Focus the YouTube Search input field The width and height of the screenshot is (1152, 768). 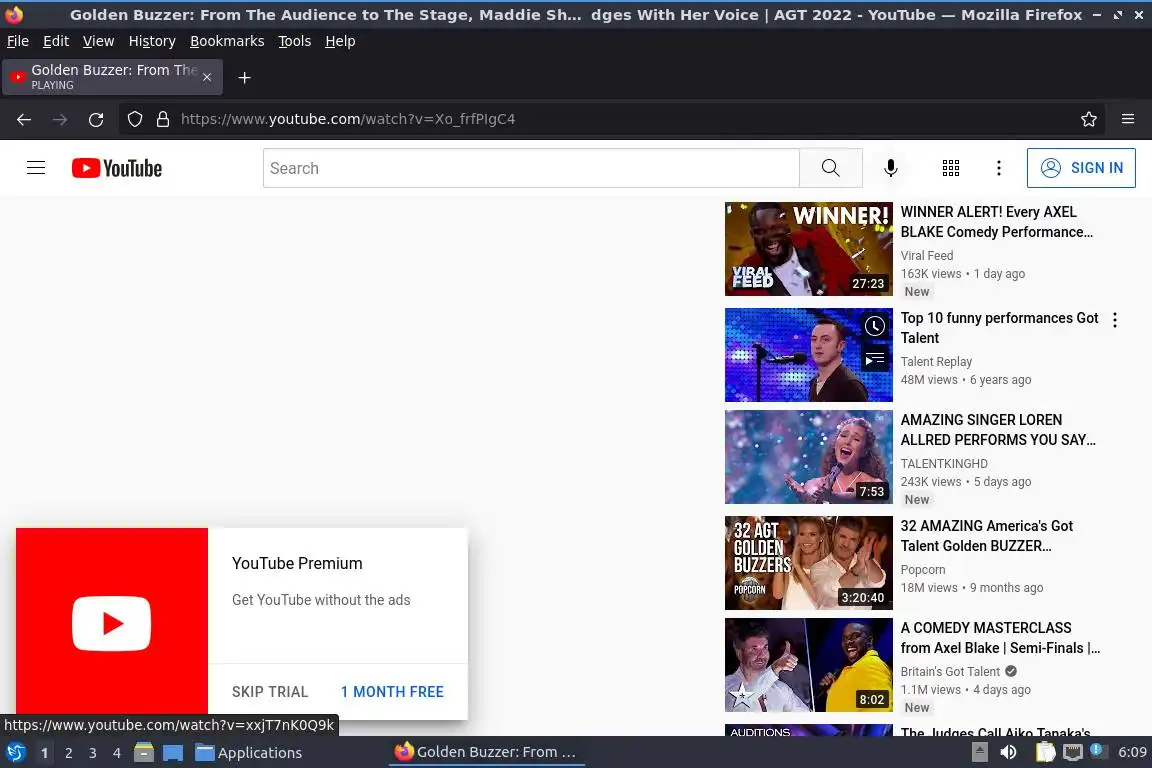pyautogui.click(x=531, y=168)
